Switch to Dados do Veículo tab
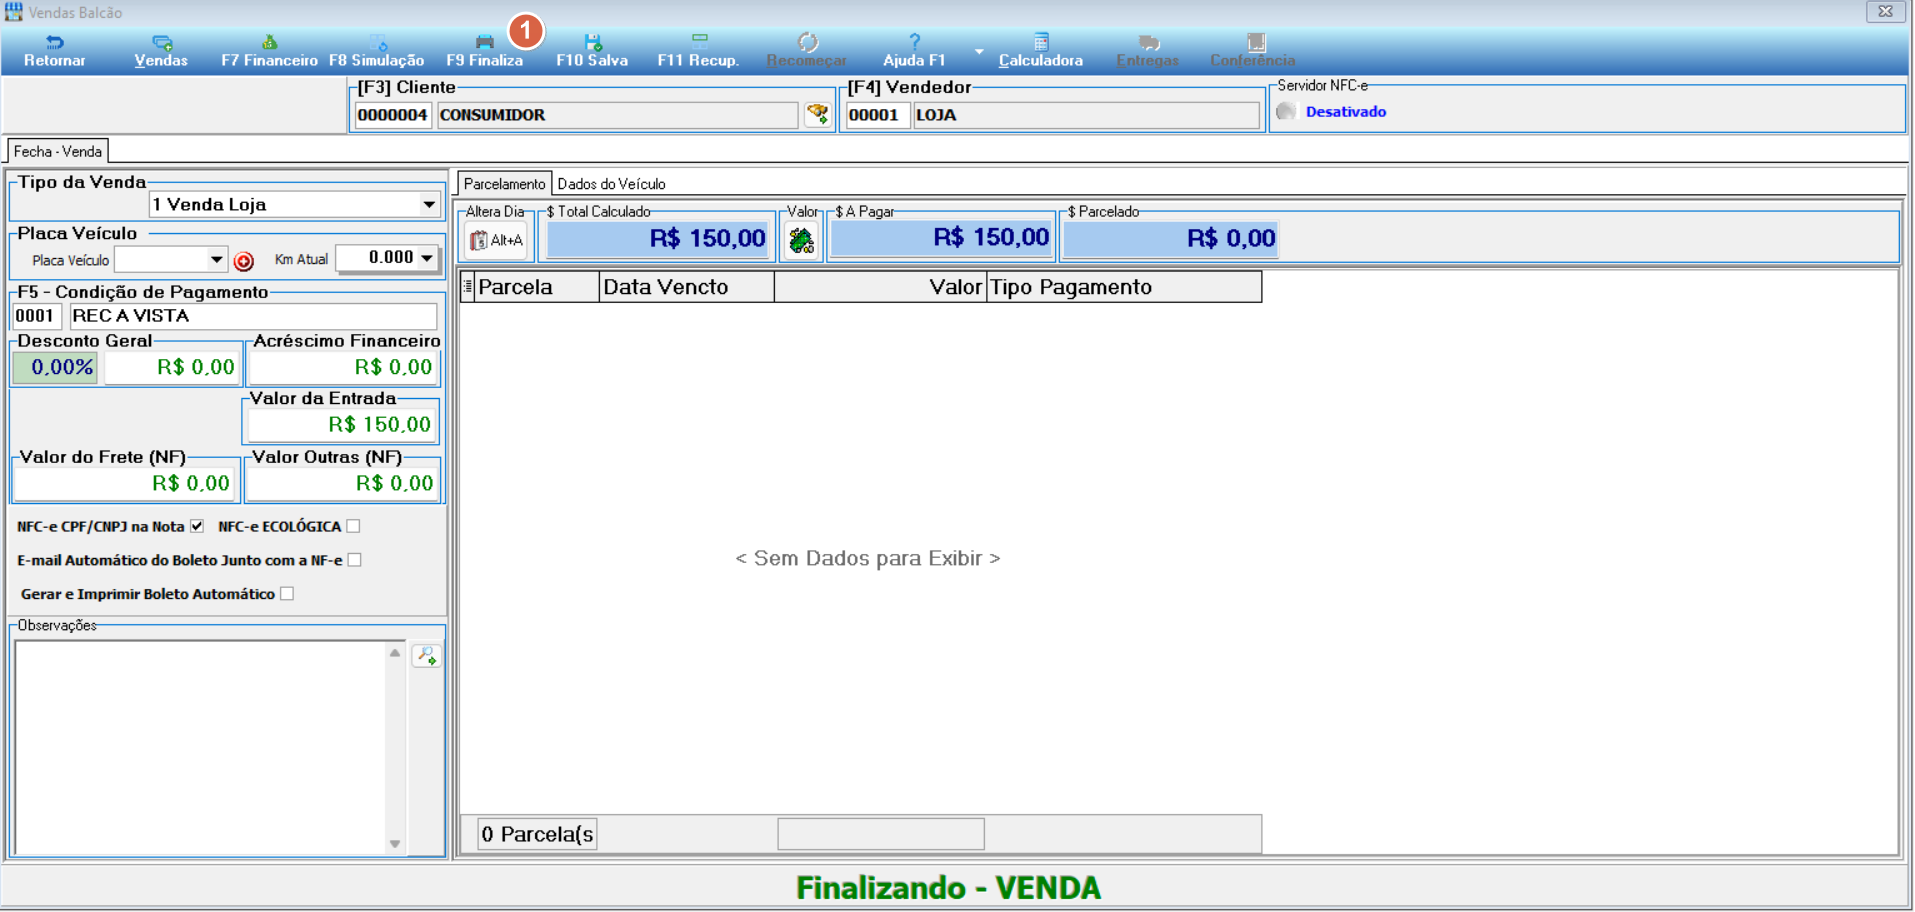This screenshot has width=1915, height=912. (x=611, y=184)
